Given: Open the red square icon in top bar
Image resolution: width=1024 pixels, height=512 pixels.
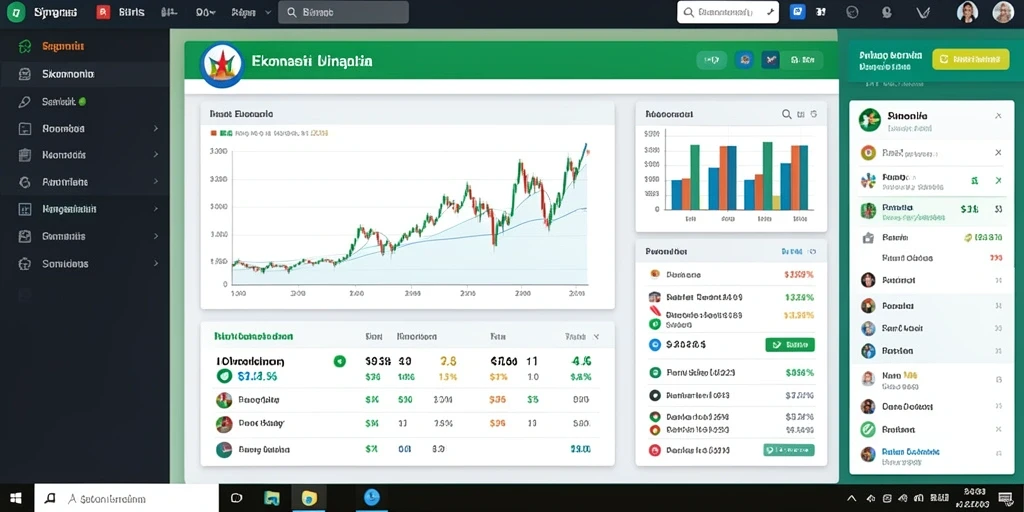Looking at the screenshot, I should pos(103,12).
